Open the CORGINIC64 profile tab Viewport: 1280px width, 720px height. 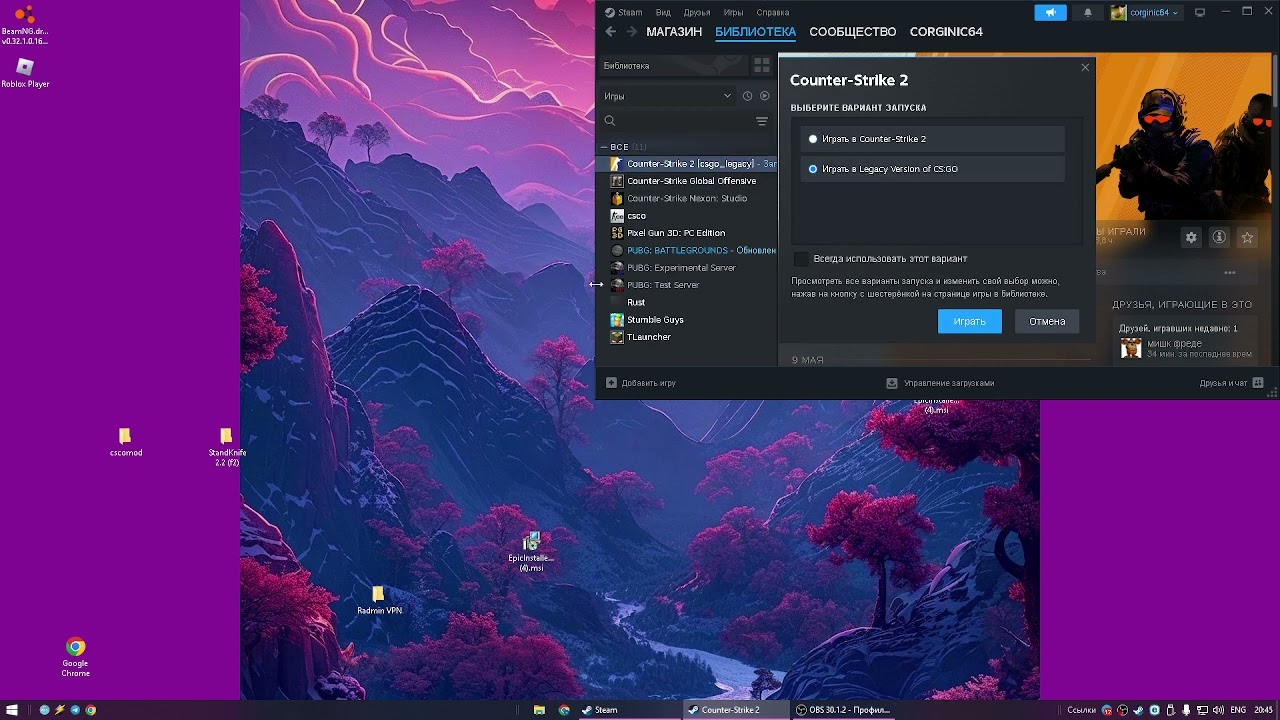[946, 32]
